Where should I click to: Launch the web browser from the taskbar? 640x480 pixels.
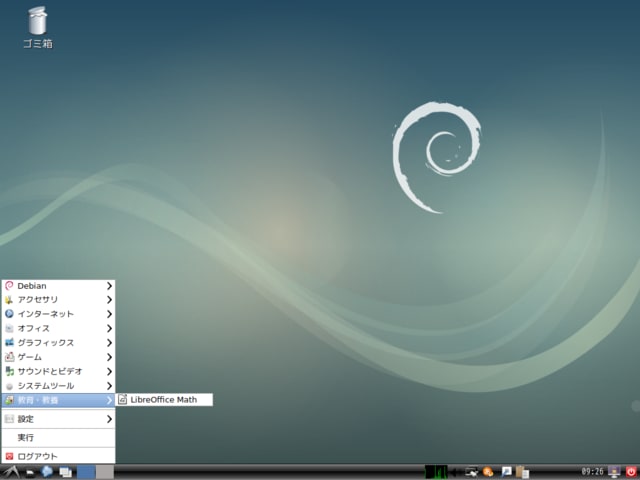[47, 472]
